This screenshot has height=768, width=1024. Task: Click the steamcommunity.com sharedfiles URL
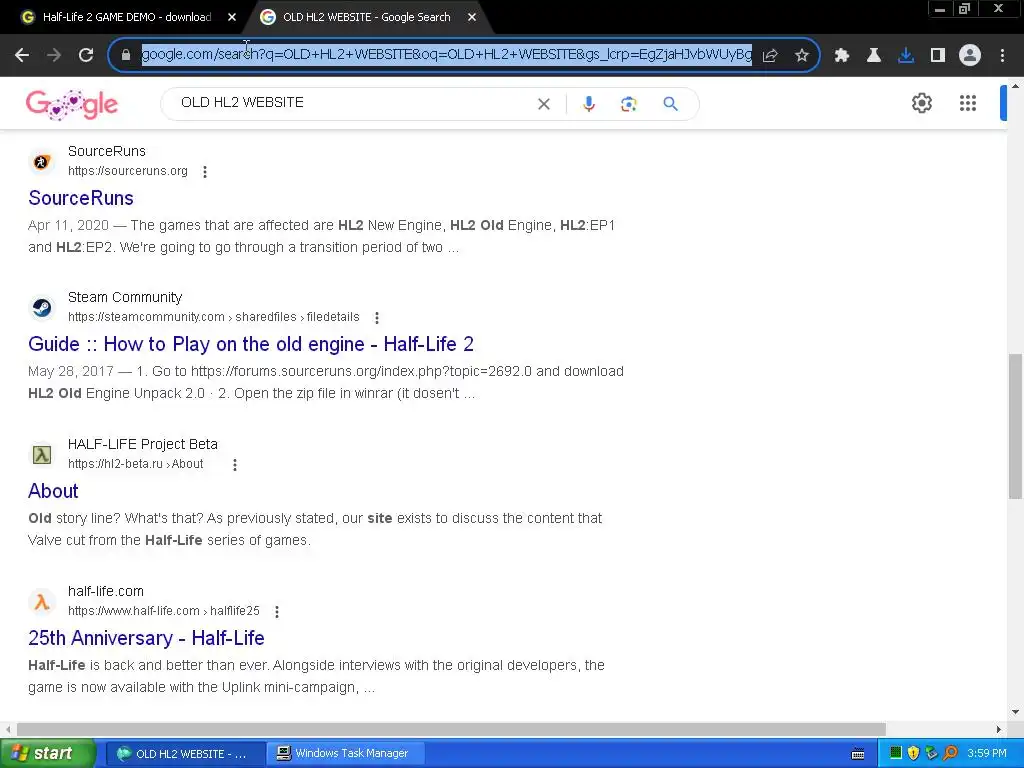tap(214, 317)
